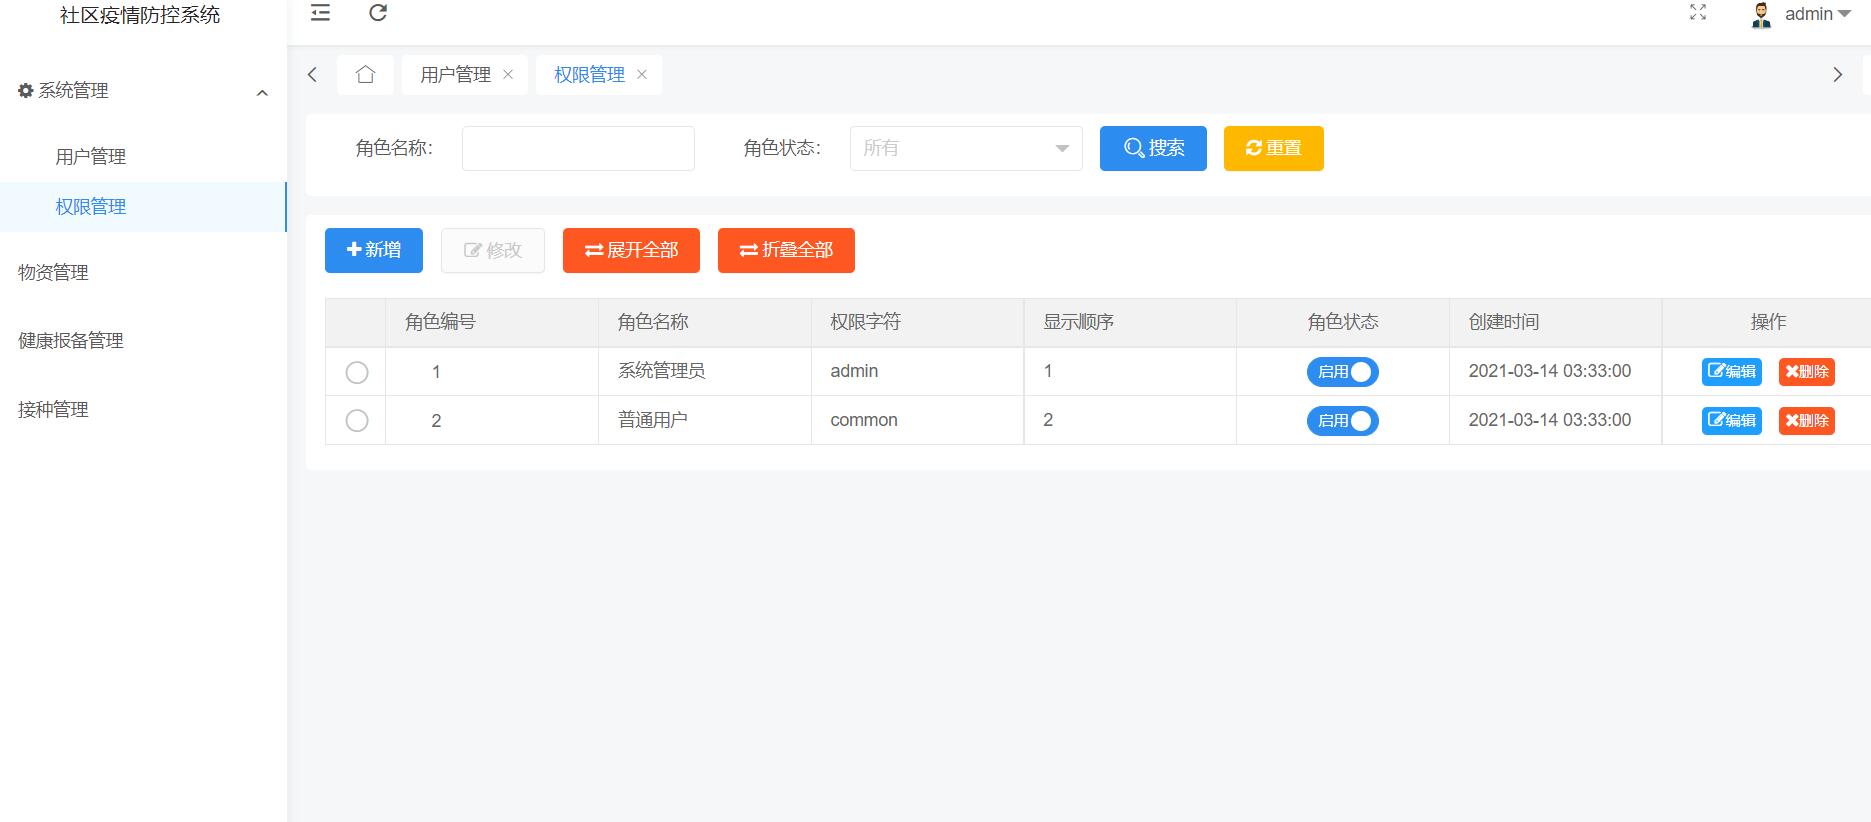This screenshot has height=822, width=1871.
Task: Open the 健康报备管理 sidebar menu
Action: [71, 341]
